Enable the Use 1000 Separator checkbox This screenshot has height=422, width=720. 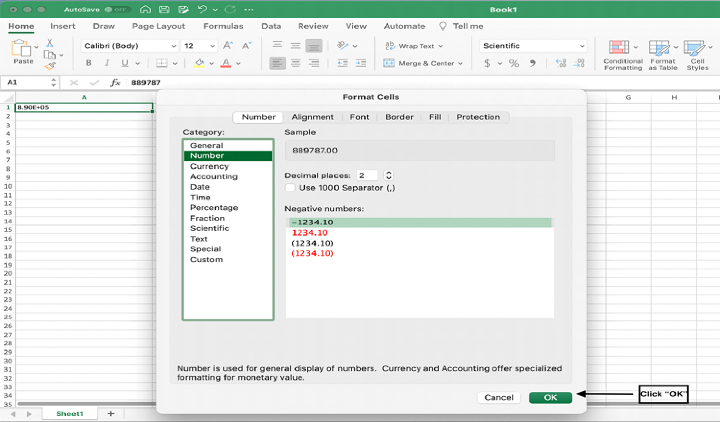(x=291, y=187)
